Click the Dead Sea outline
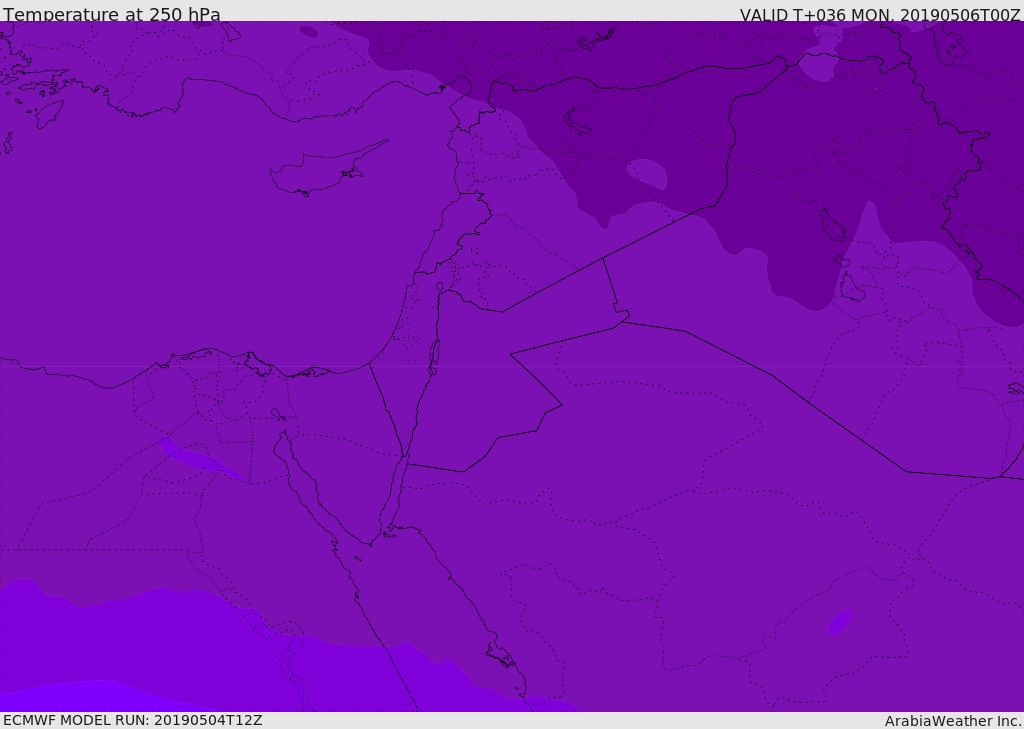 [x=434, y=354]
